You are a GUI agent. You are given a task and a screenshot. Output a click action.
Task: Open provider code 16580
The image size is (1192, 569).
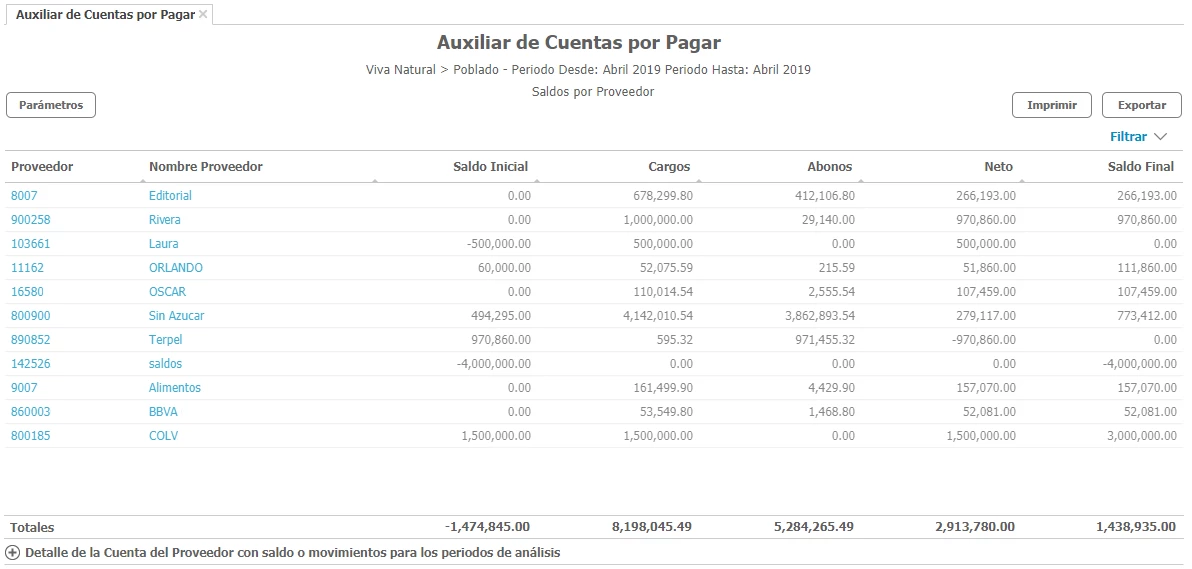[x=27, y=292]
